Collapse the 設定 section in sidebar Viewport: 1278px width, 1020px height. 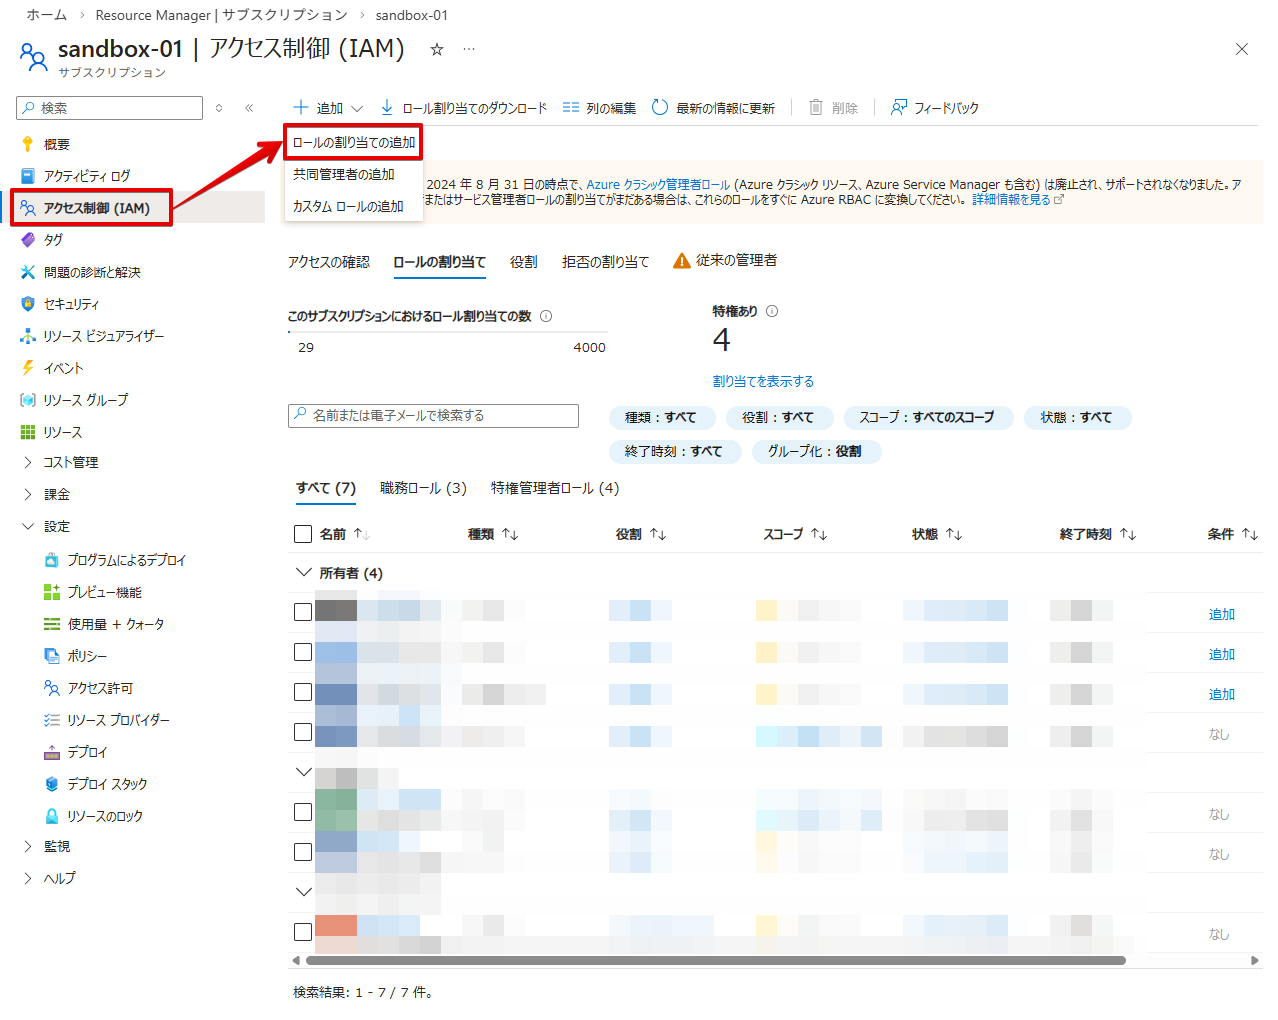[28, 526]
